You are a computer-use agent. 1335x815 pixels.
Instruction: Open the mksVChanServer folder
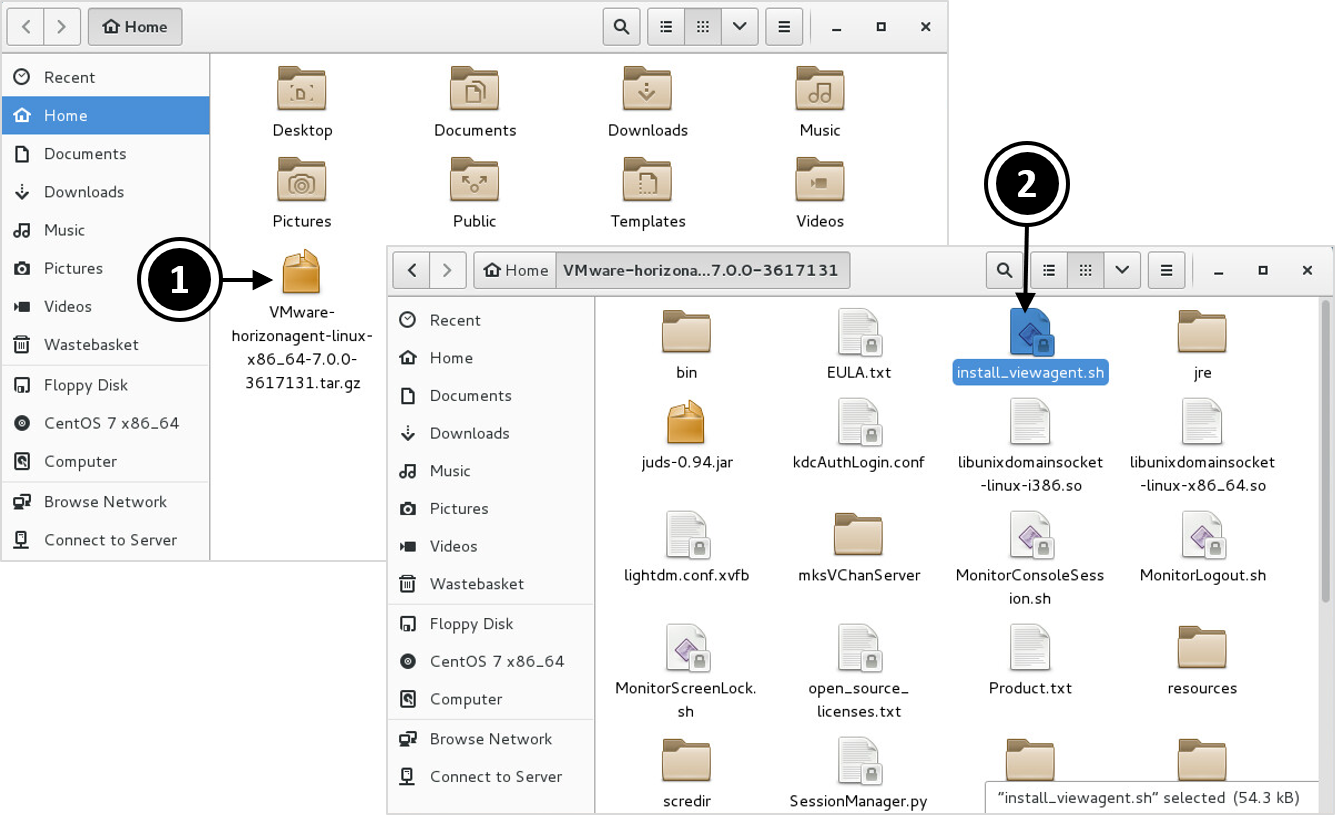click(858, 535)
